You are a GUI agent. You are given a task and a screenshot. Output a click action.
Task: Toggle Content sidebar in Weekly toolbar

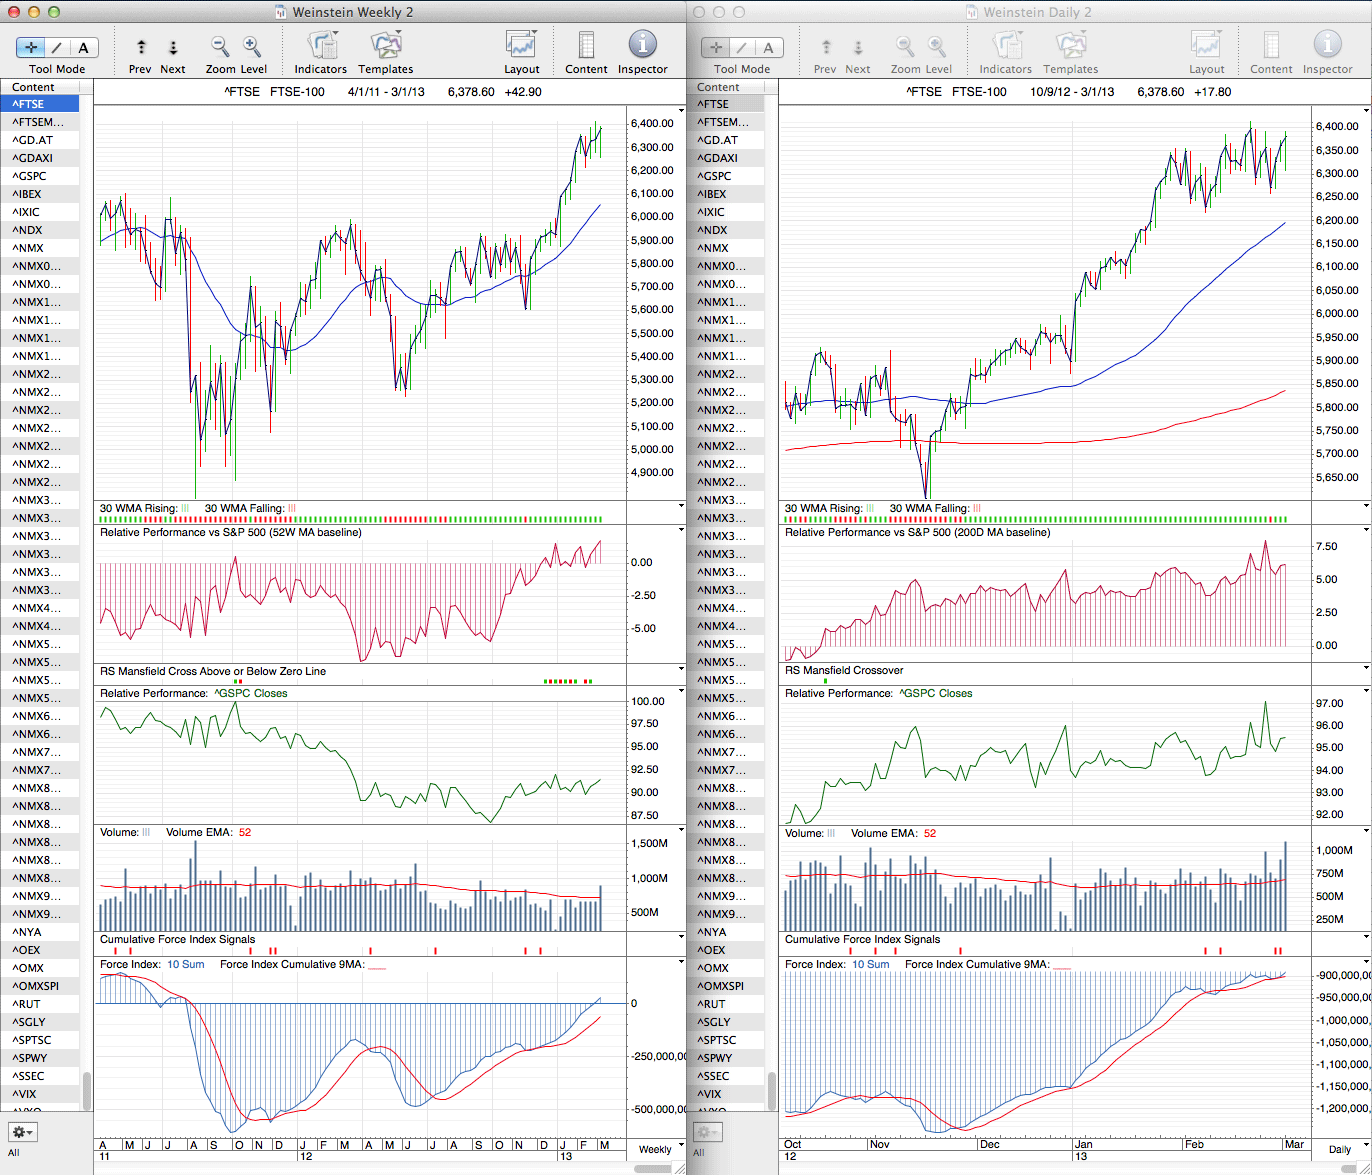[586, 46]
